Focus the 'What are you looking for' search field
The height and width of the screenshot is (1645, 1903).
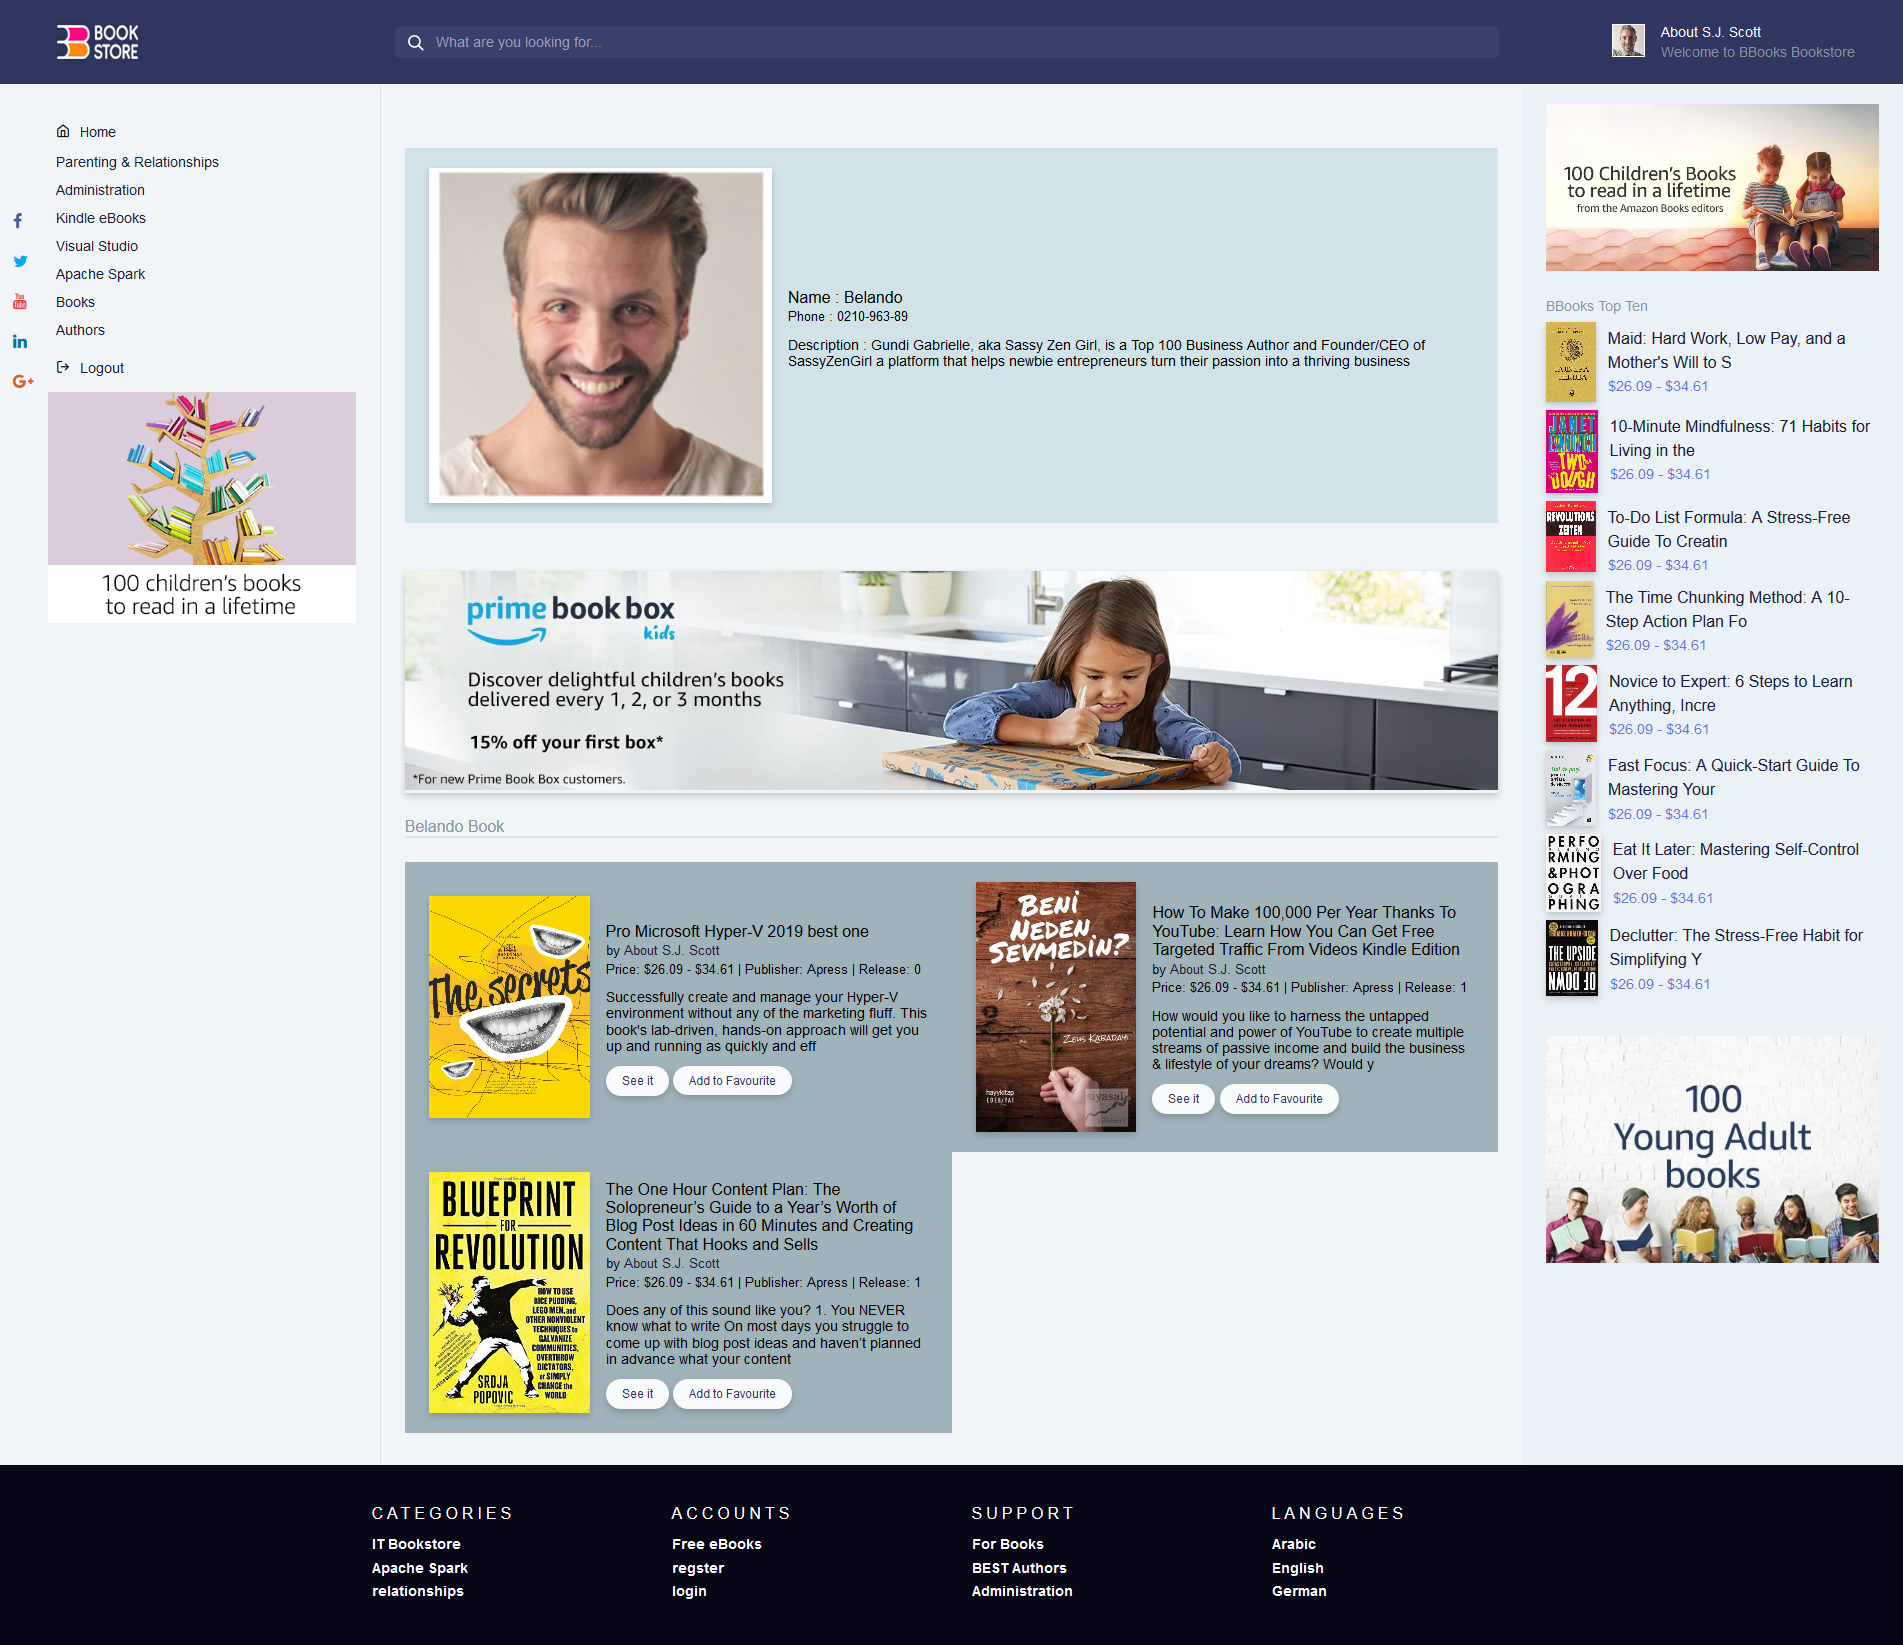[x=946, y=42]
